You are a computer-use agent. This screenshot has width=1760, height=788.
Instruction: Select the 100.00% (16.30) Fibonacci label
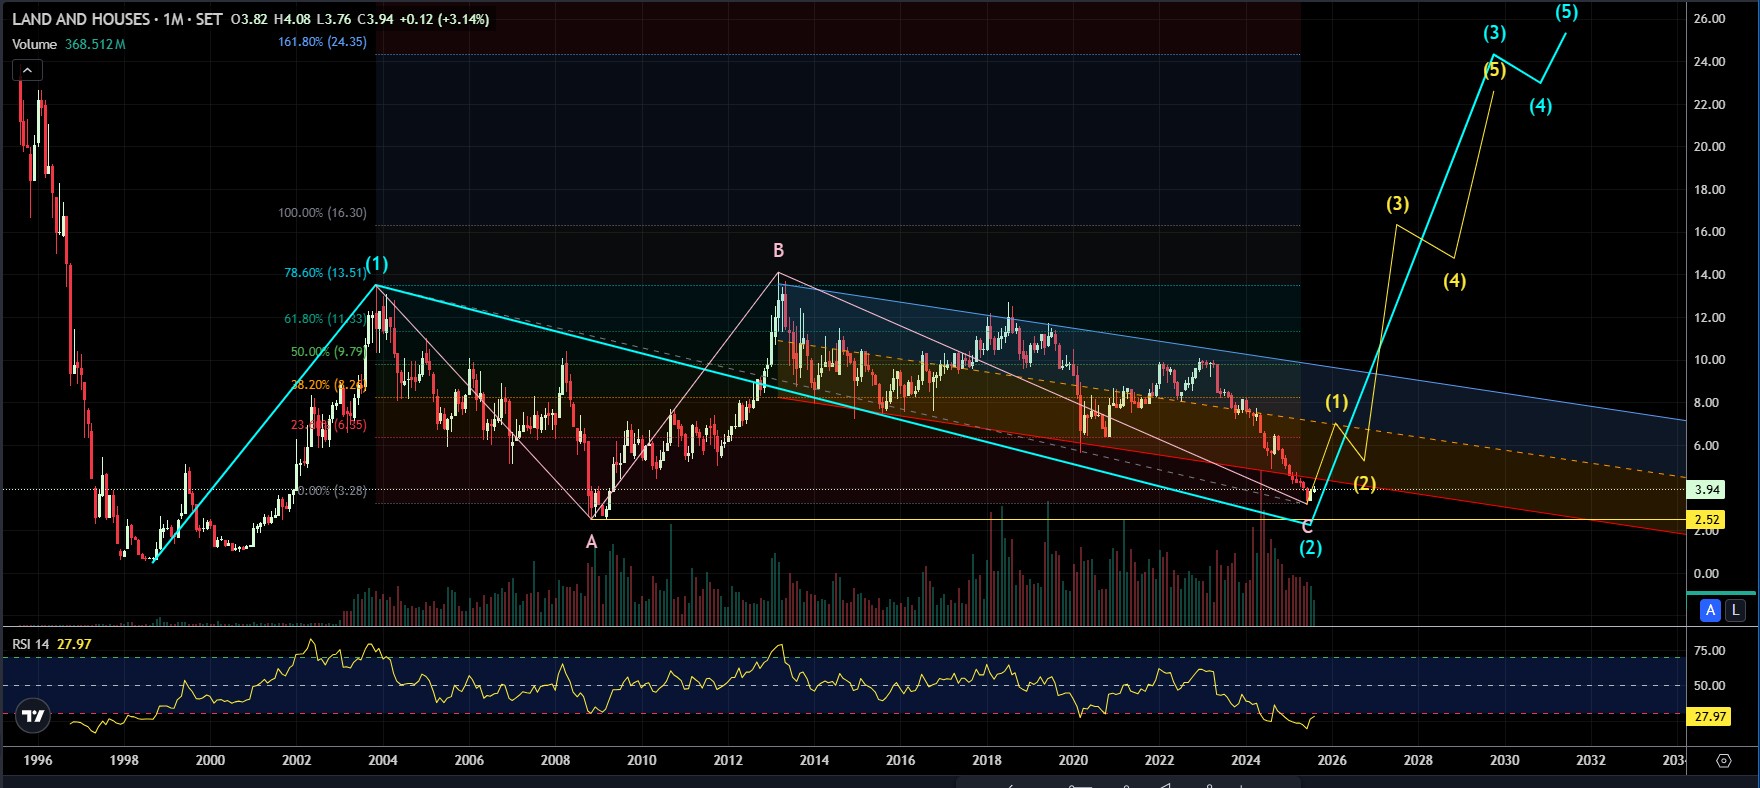tap(322, 213)
